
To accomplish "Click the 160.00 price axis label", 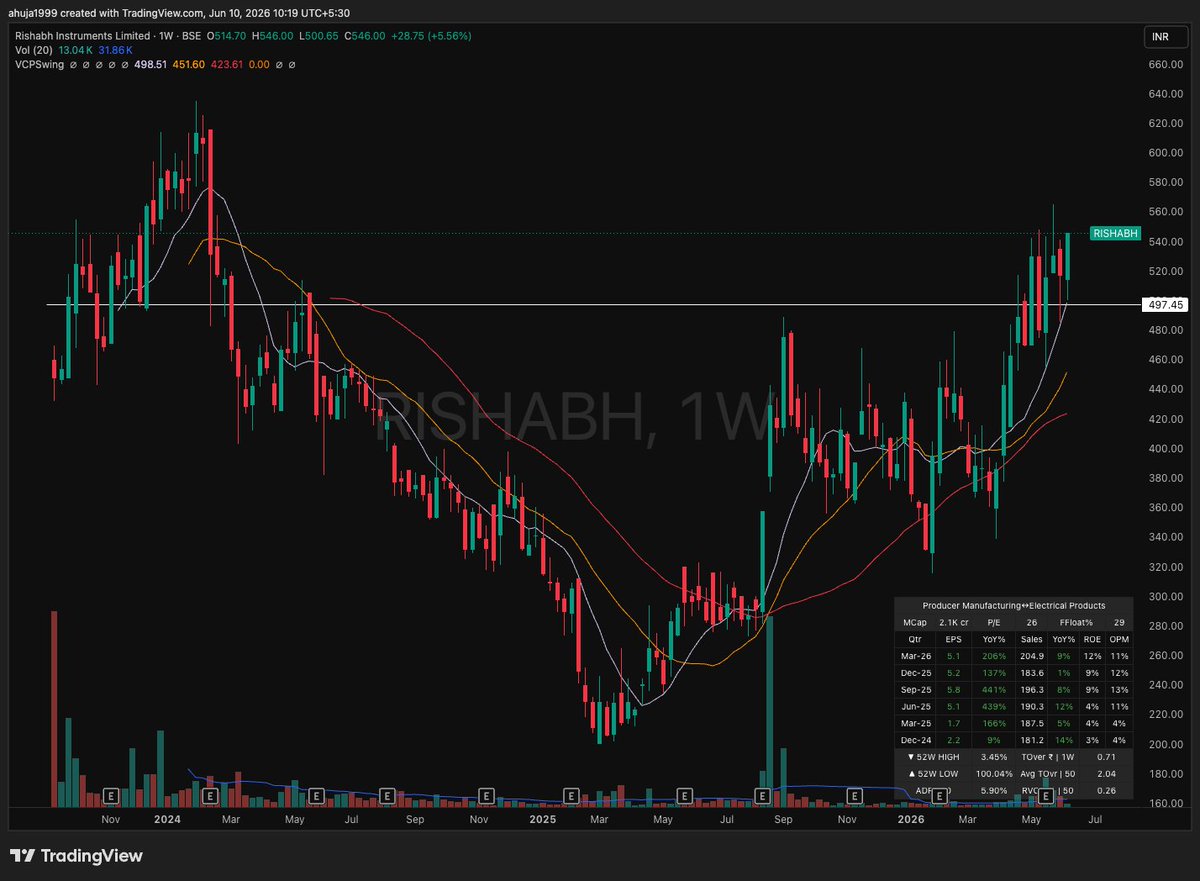I will coord(1165,803).
